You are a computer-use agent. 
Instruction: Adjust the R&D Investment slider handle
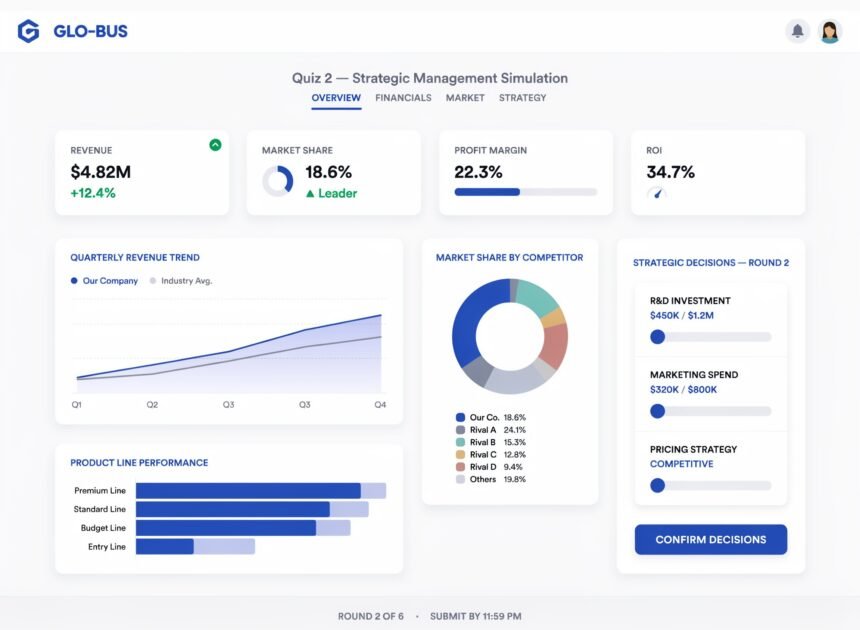coord(657,337)
